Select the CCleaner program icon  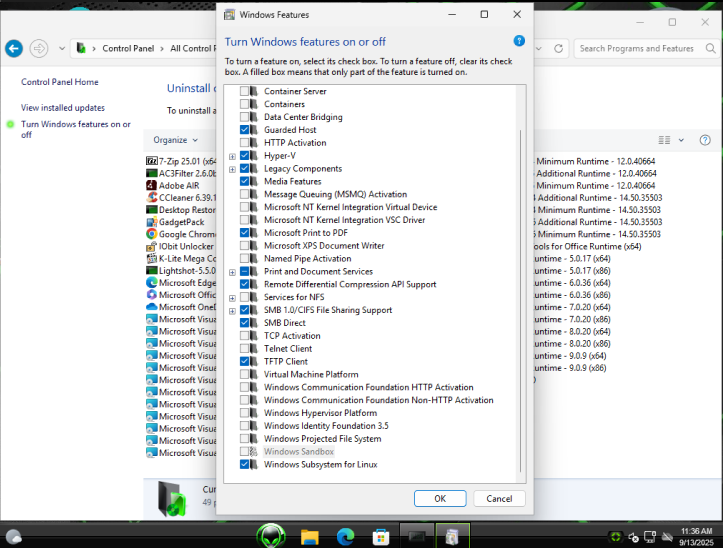(151, 197)
